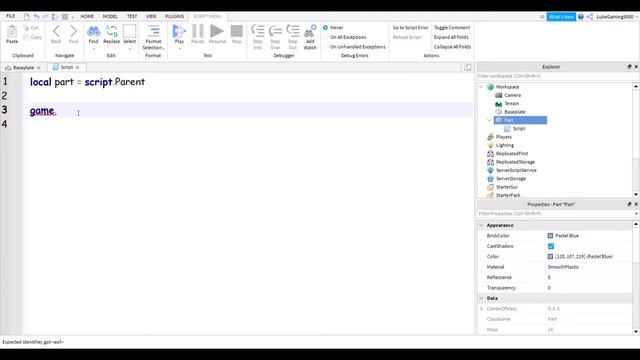Screen dimensions: 640x360
Task: Click the Stop test icon
Action: pos(237,31)
